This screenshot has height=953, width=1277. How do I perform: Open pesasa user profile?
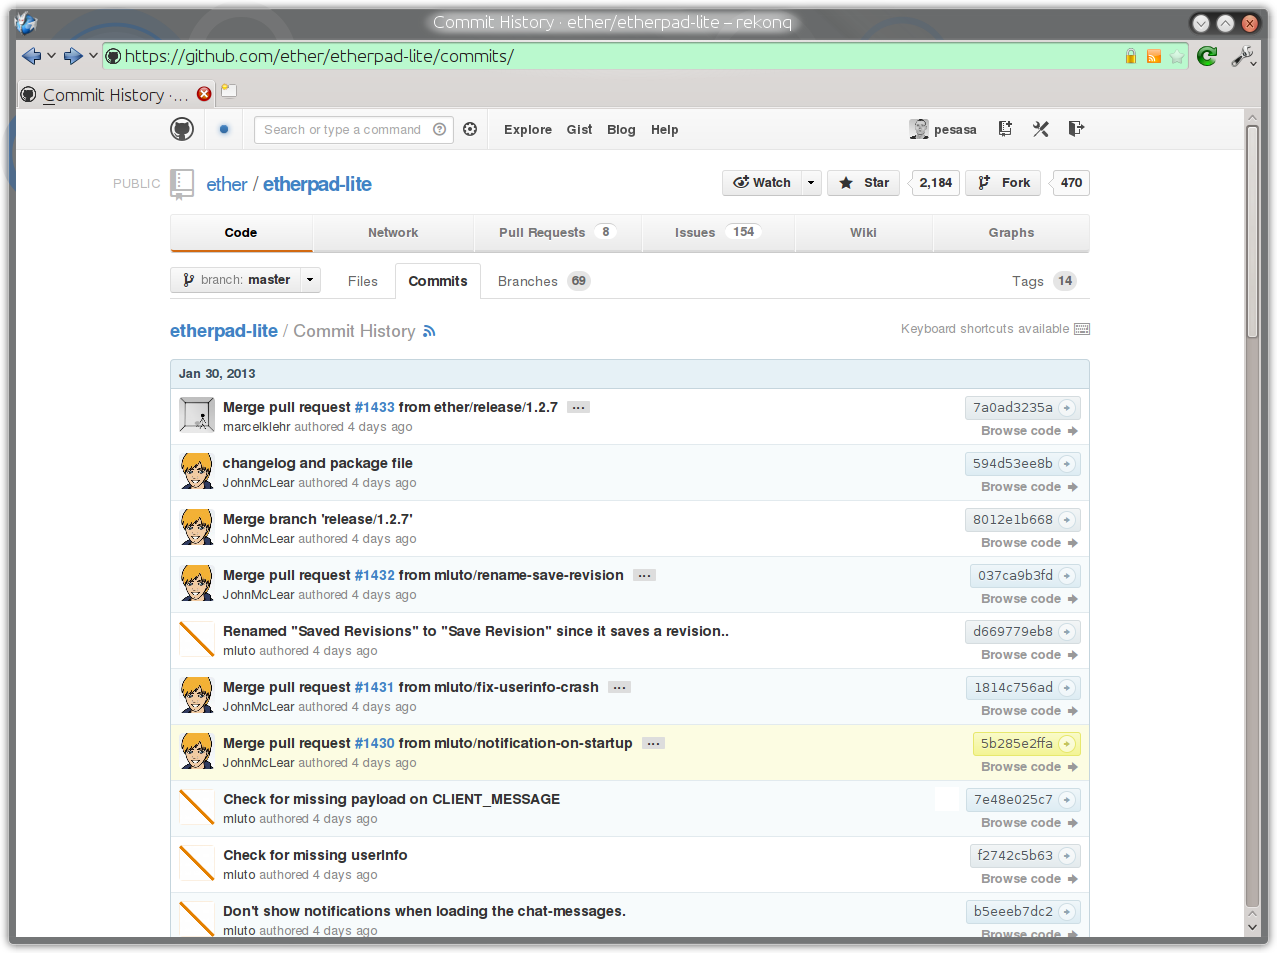click(943, 129)
